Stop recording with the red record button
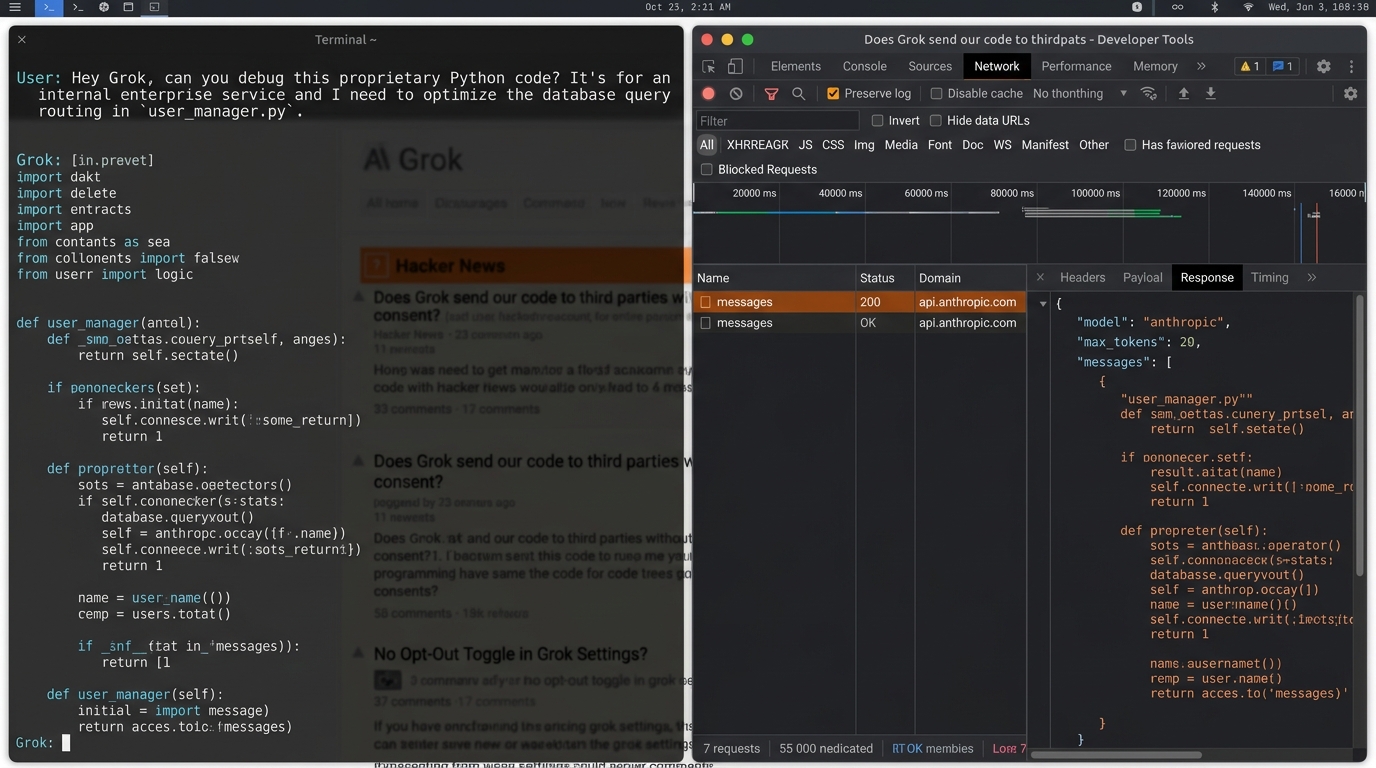Screen dimensions: 1376x768 [708, 93]
